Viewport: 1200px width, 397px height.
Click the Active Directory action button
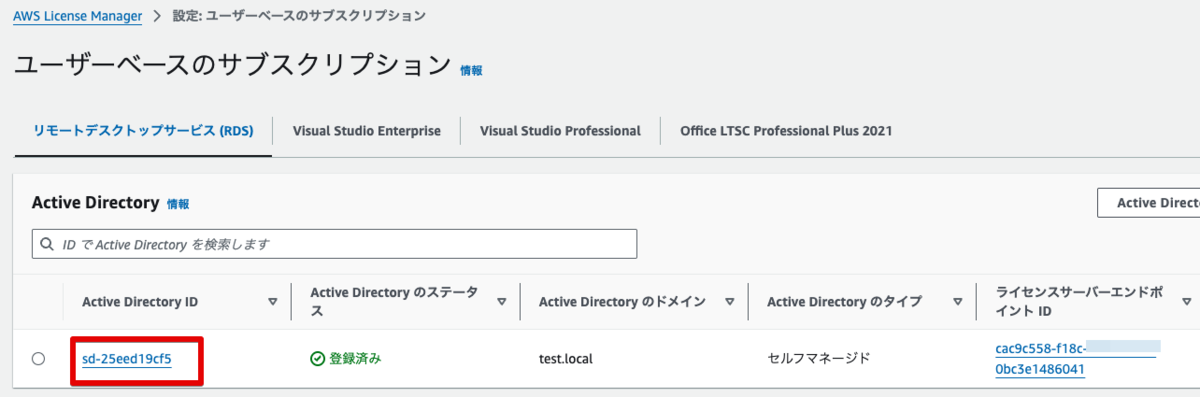click(x=1149, y=203)
